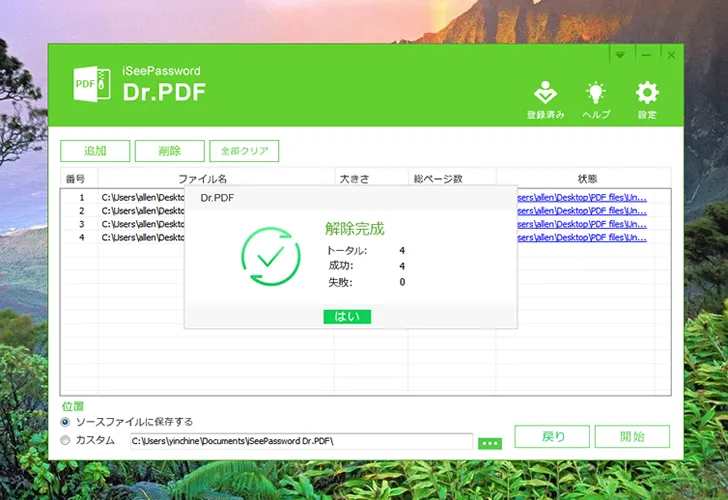The height and width of the screenshot is (500, 728).
Task: Open the status link in row 1
Action: click(x=582, y=197)
